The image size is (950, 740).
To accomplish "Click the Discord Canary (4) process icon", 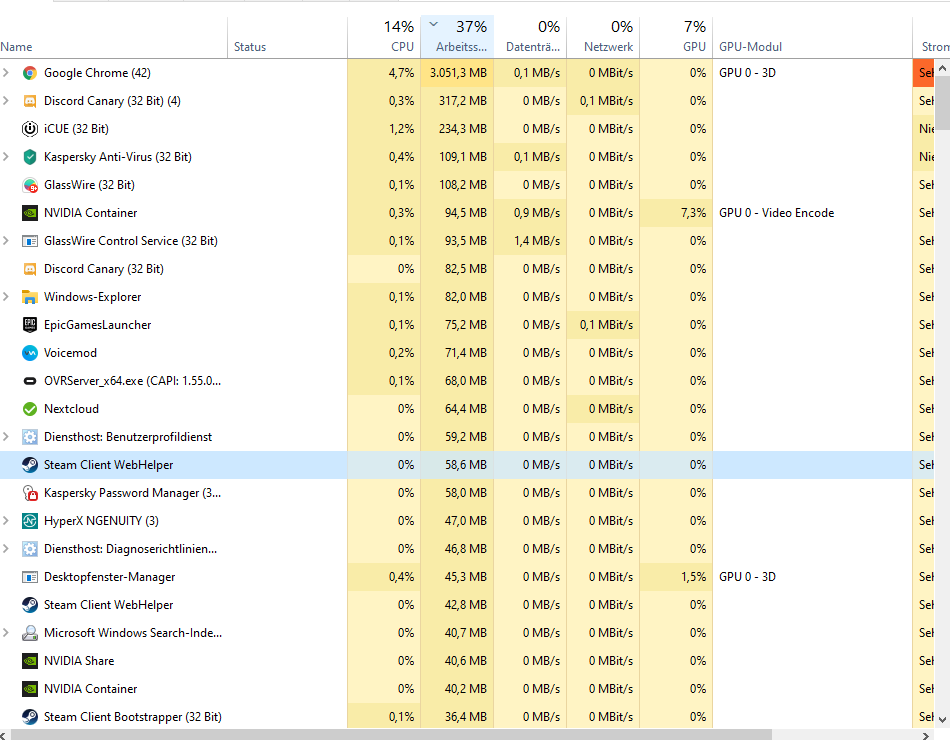I will click(30, 101).
